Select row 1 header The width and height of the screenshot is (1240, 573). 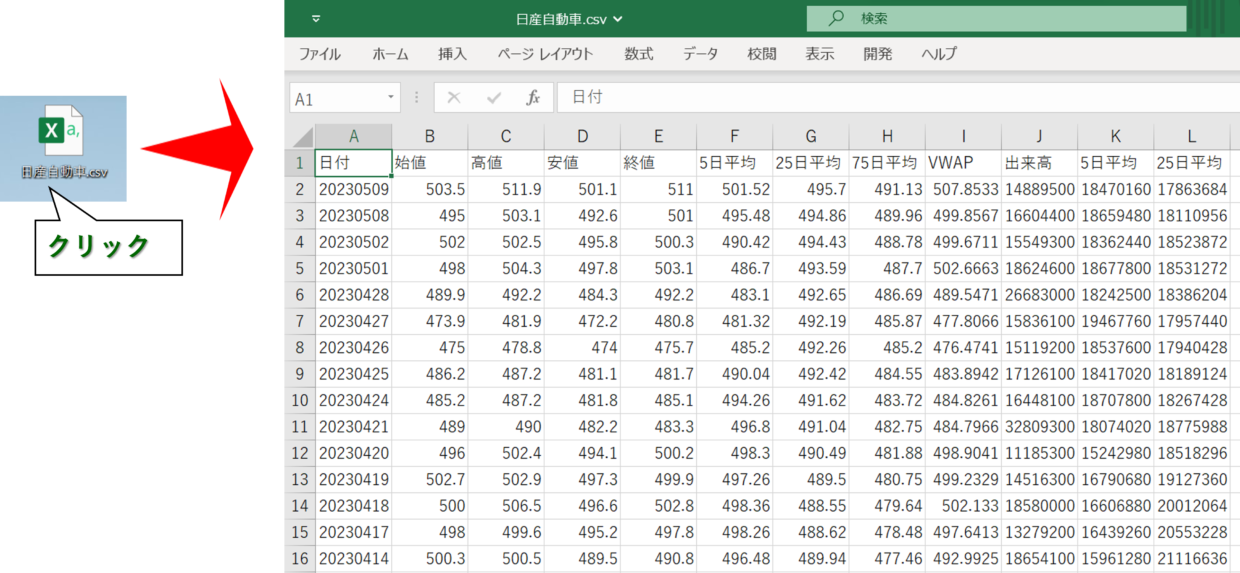point(299,162)
